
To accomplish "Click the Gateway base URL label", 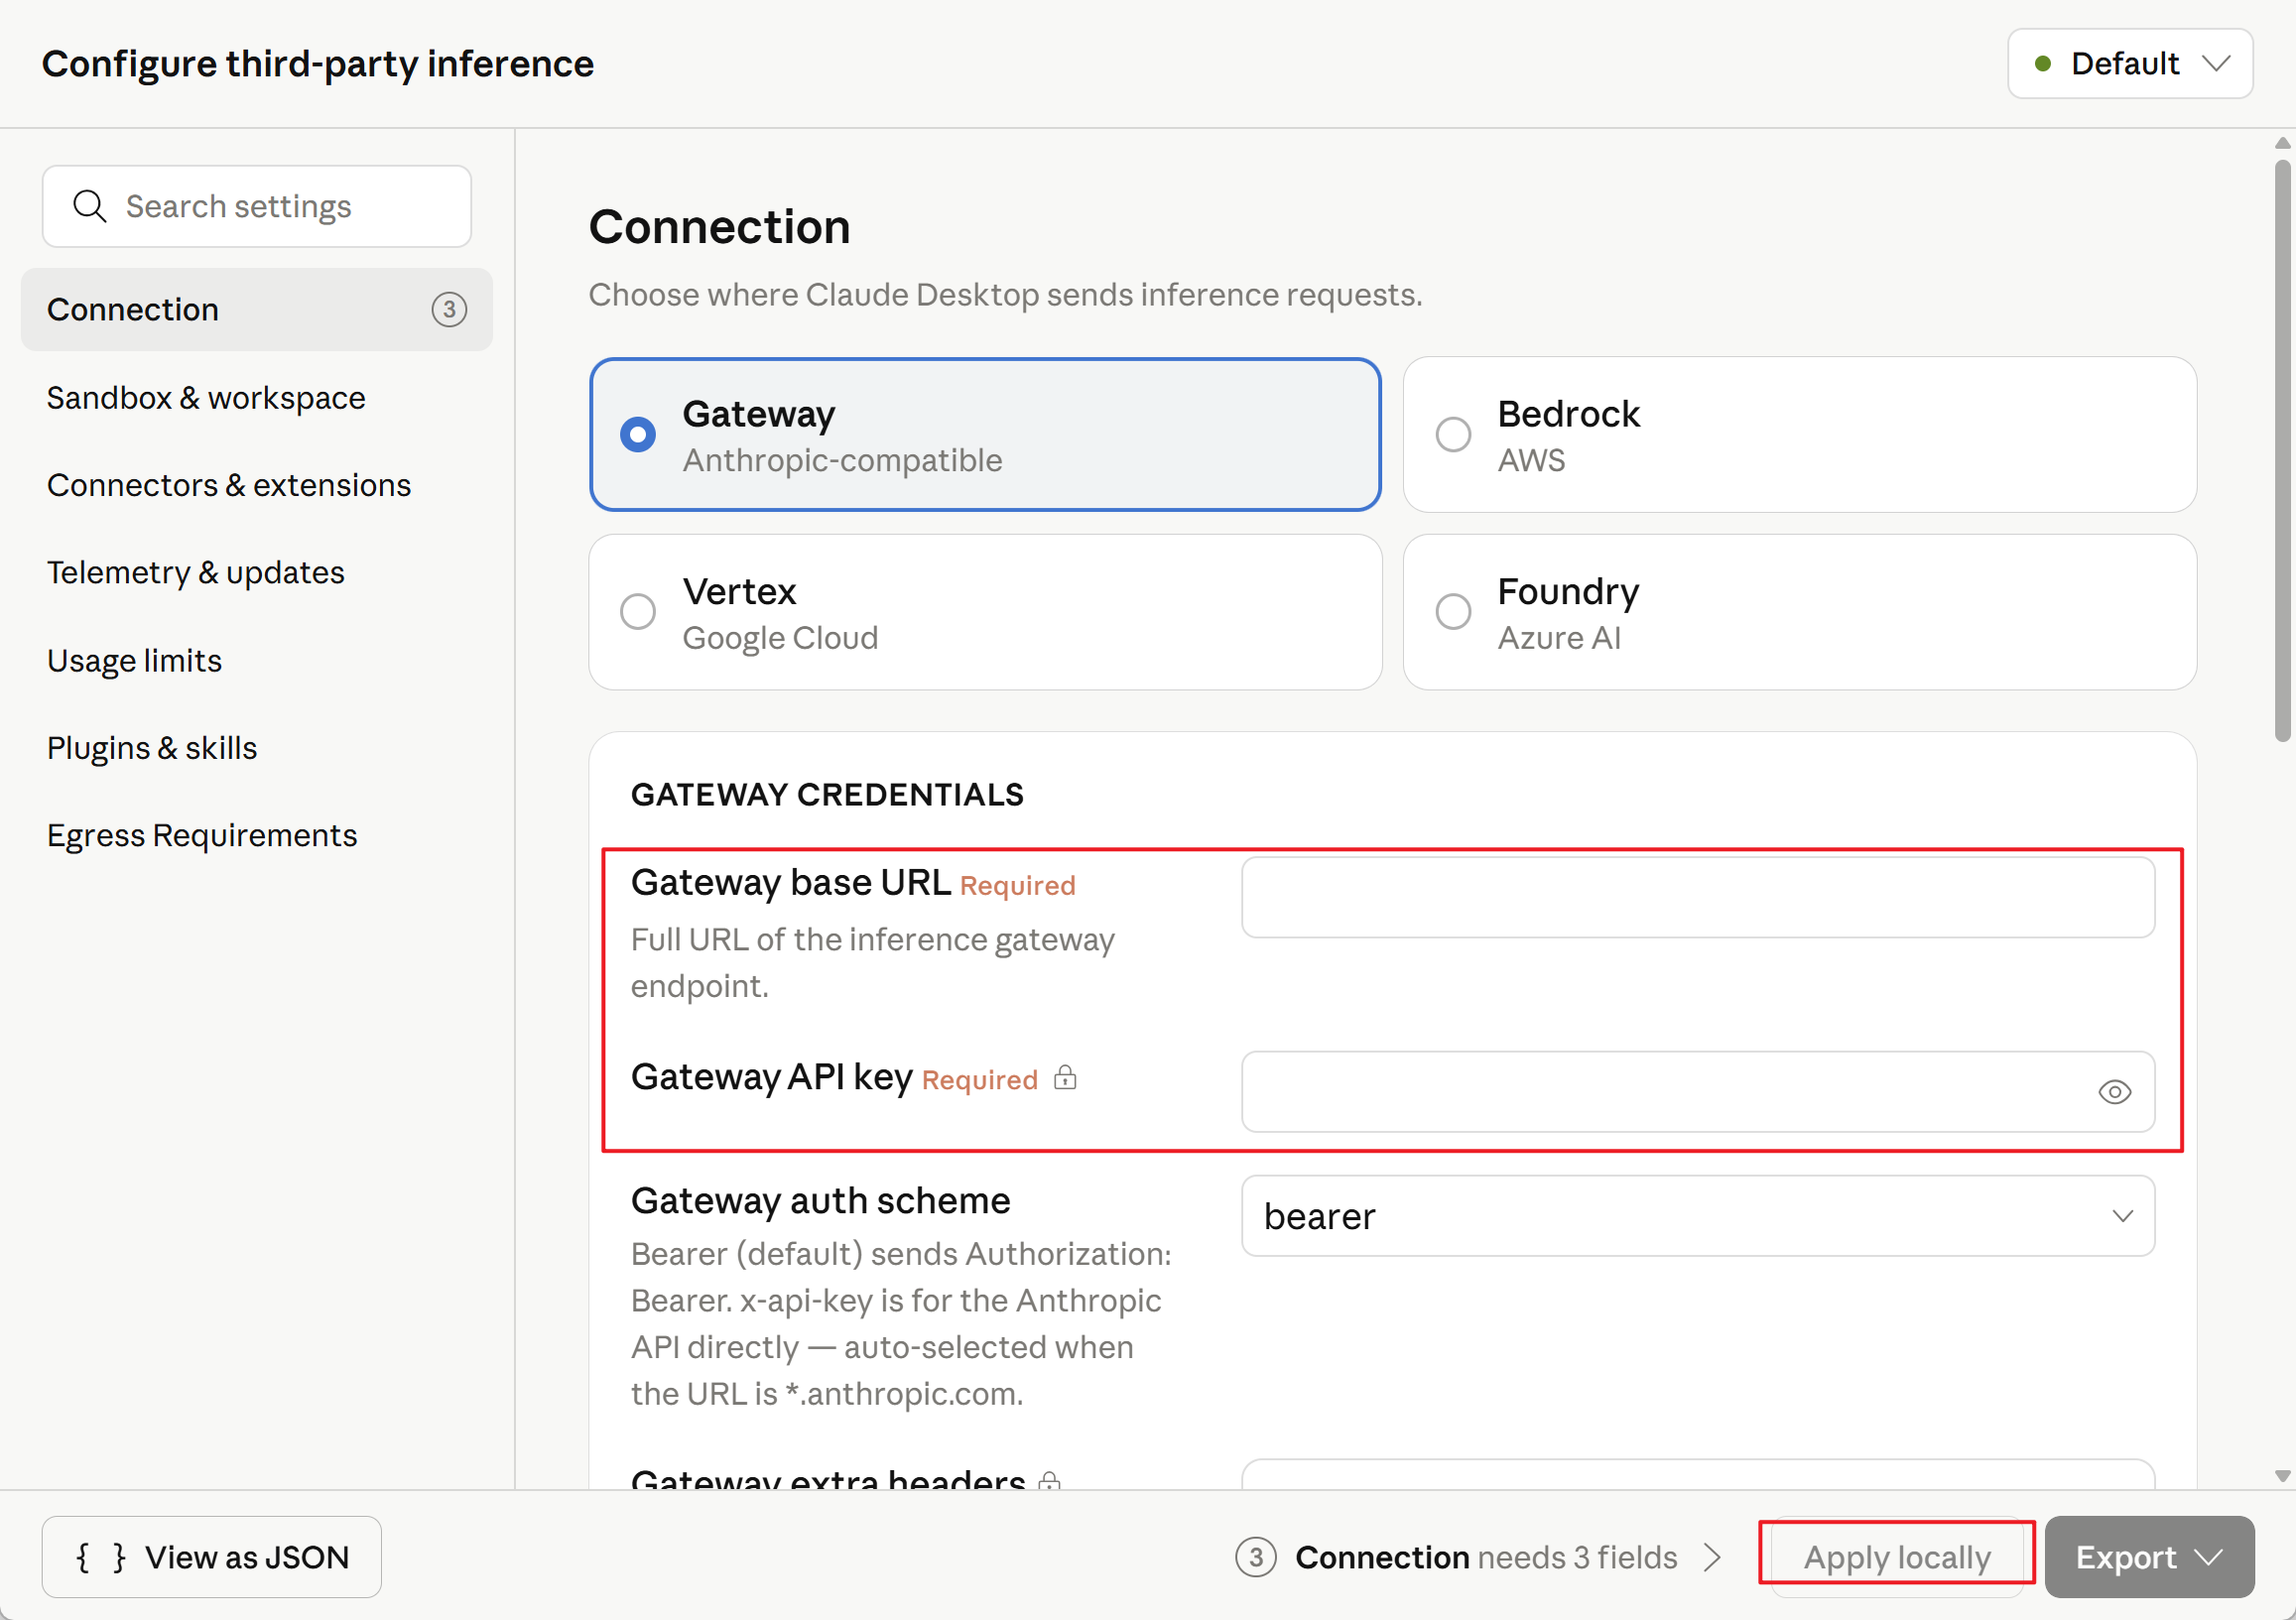I will 791,882.
